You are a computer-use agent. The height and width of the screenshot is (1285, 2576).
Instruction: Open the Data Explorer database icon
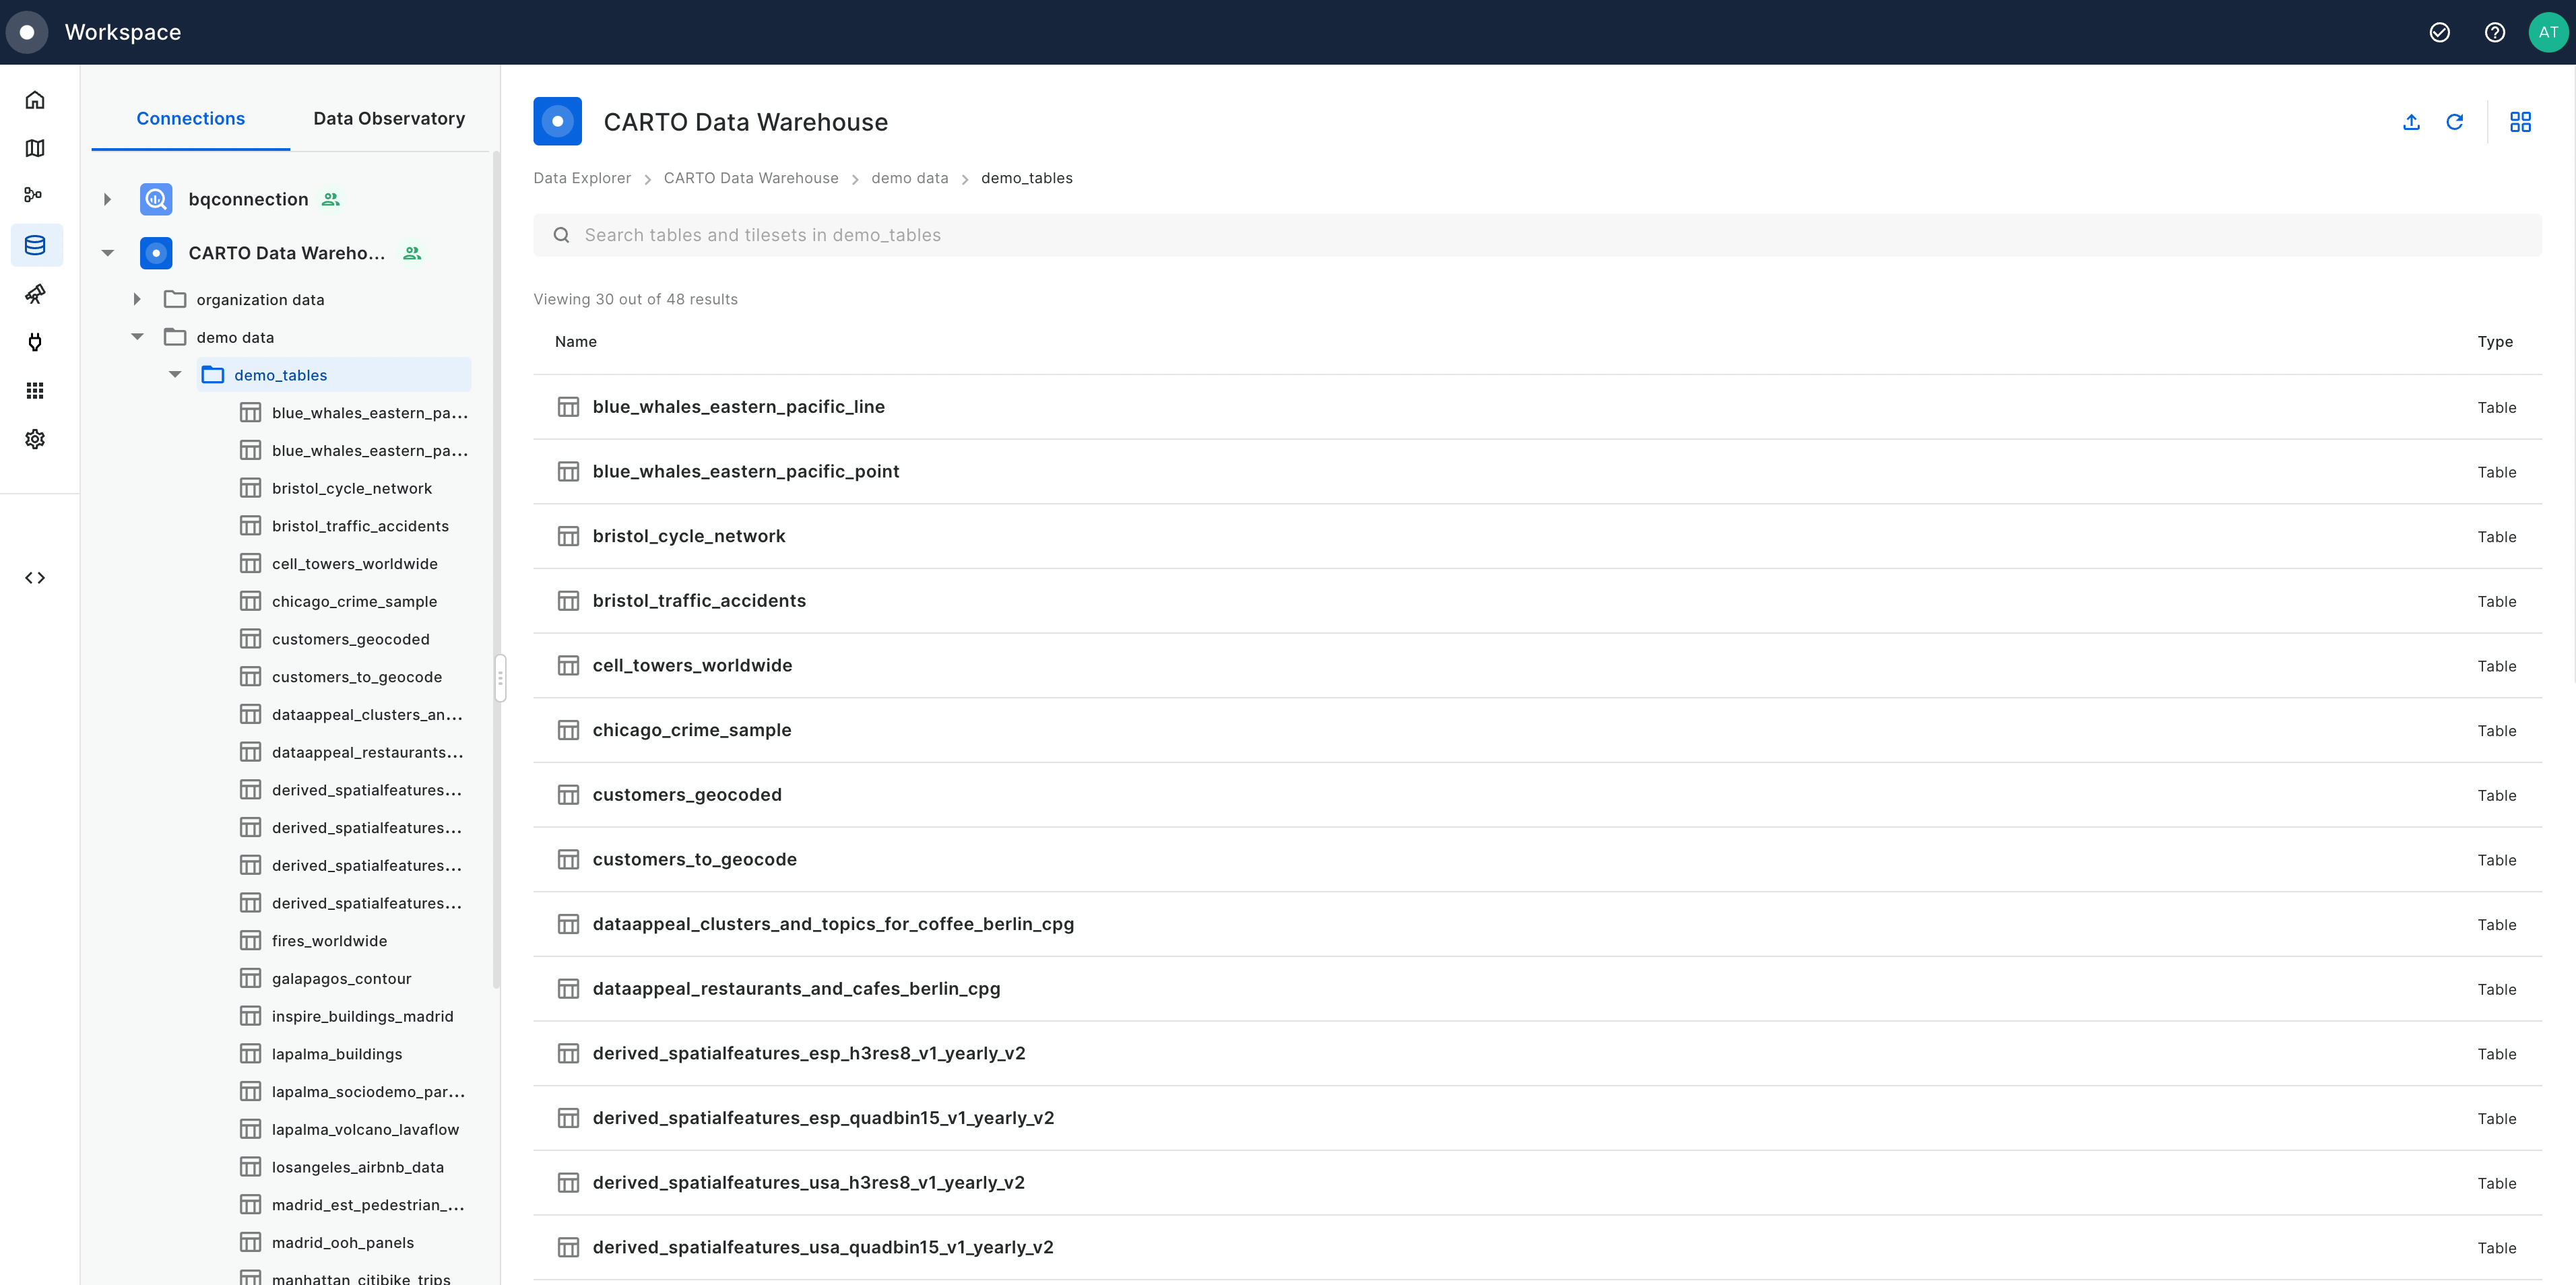pos(35,245)
